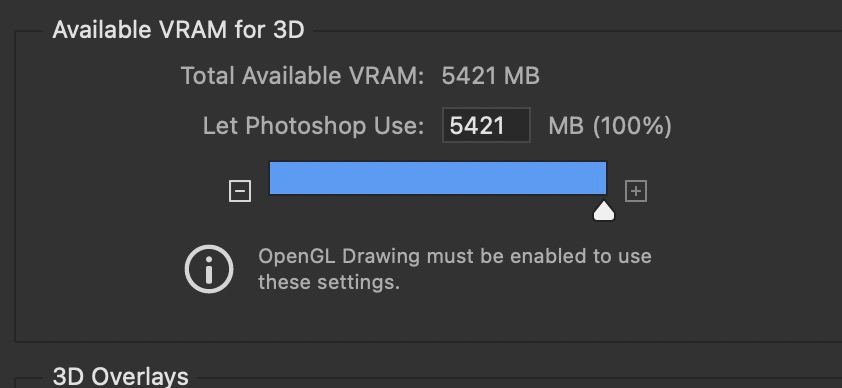Click the 5421 MB total VRAM readout
The width and height of the screenshot is (842, 388).
490,76
